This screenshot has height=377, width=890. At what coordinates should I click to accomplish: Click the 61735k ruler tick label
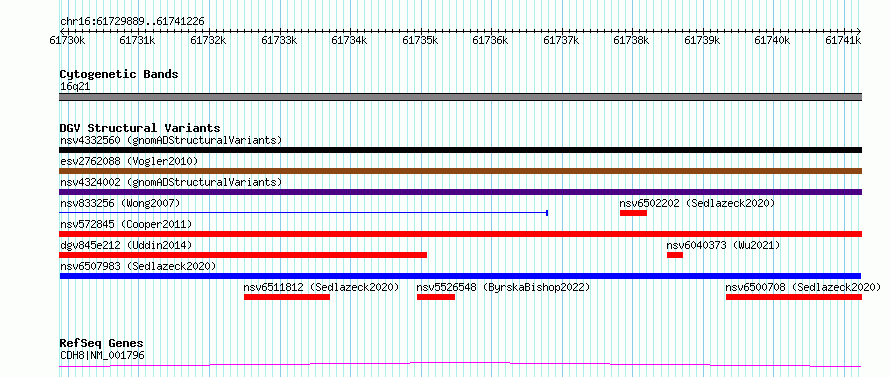(420, 40)
